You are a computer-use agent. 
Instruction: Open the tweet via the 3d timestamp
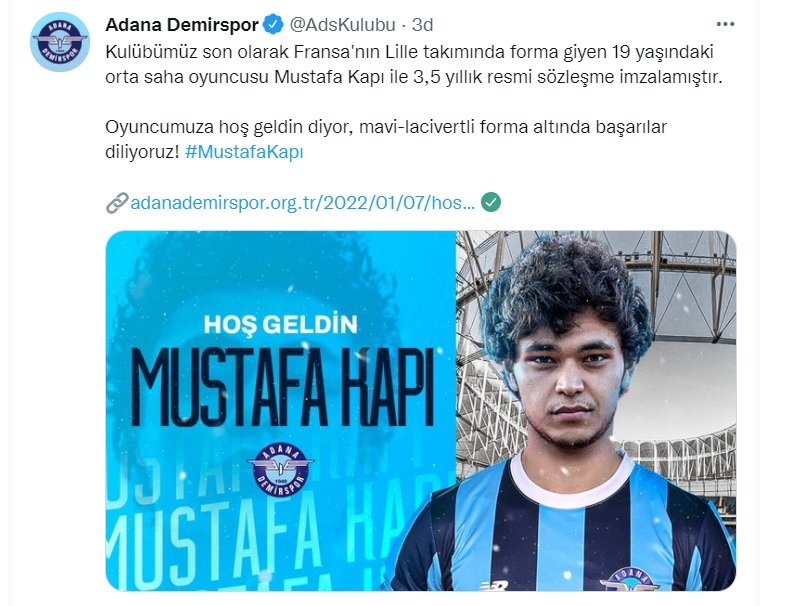pos(423,25)
